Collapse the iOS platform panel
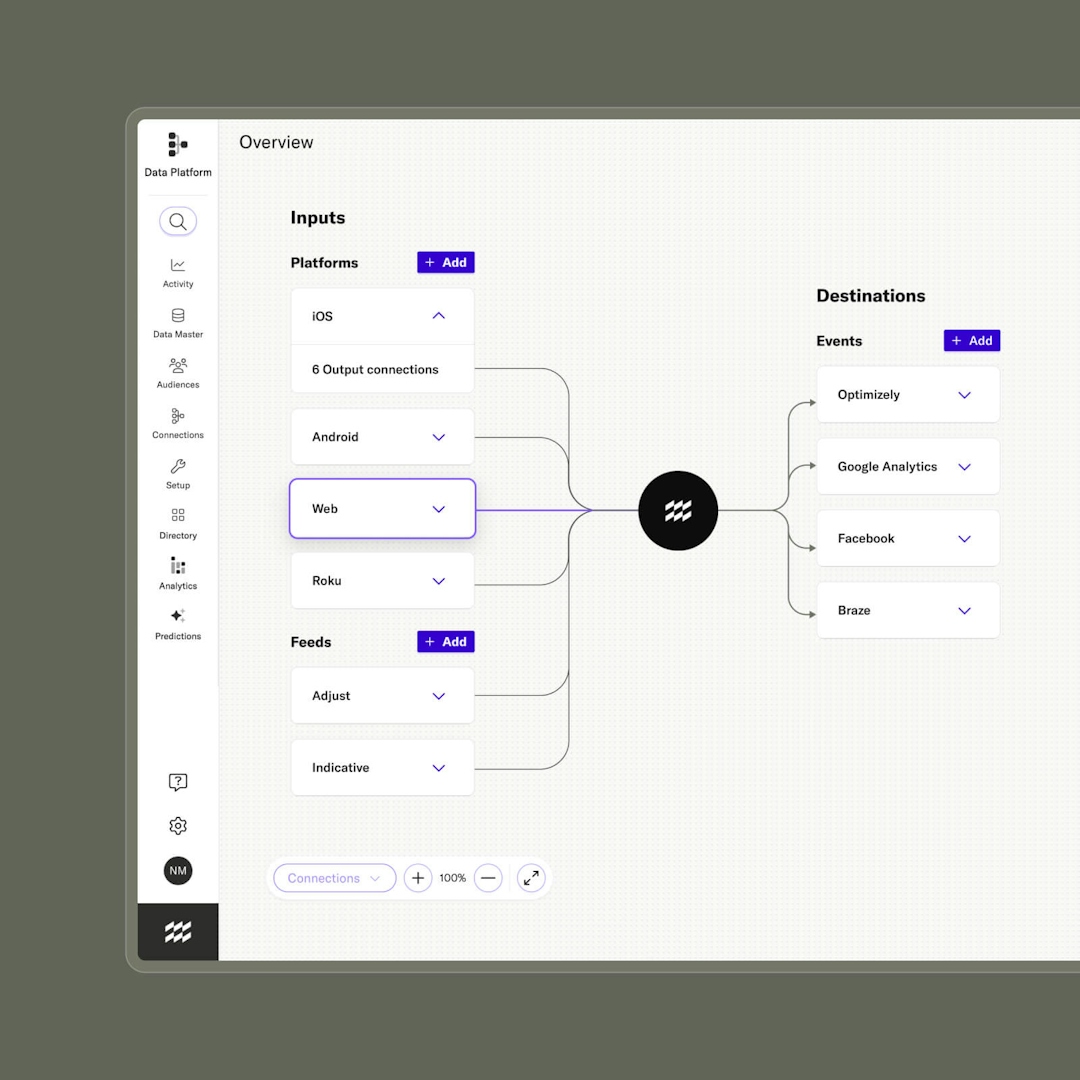Image resolution: width=1080 pixels, height=1080 pixels. (x=438, y=315)
